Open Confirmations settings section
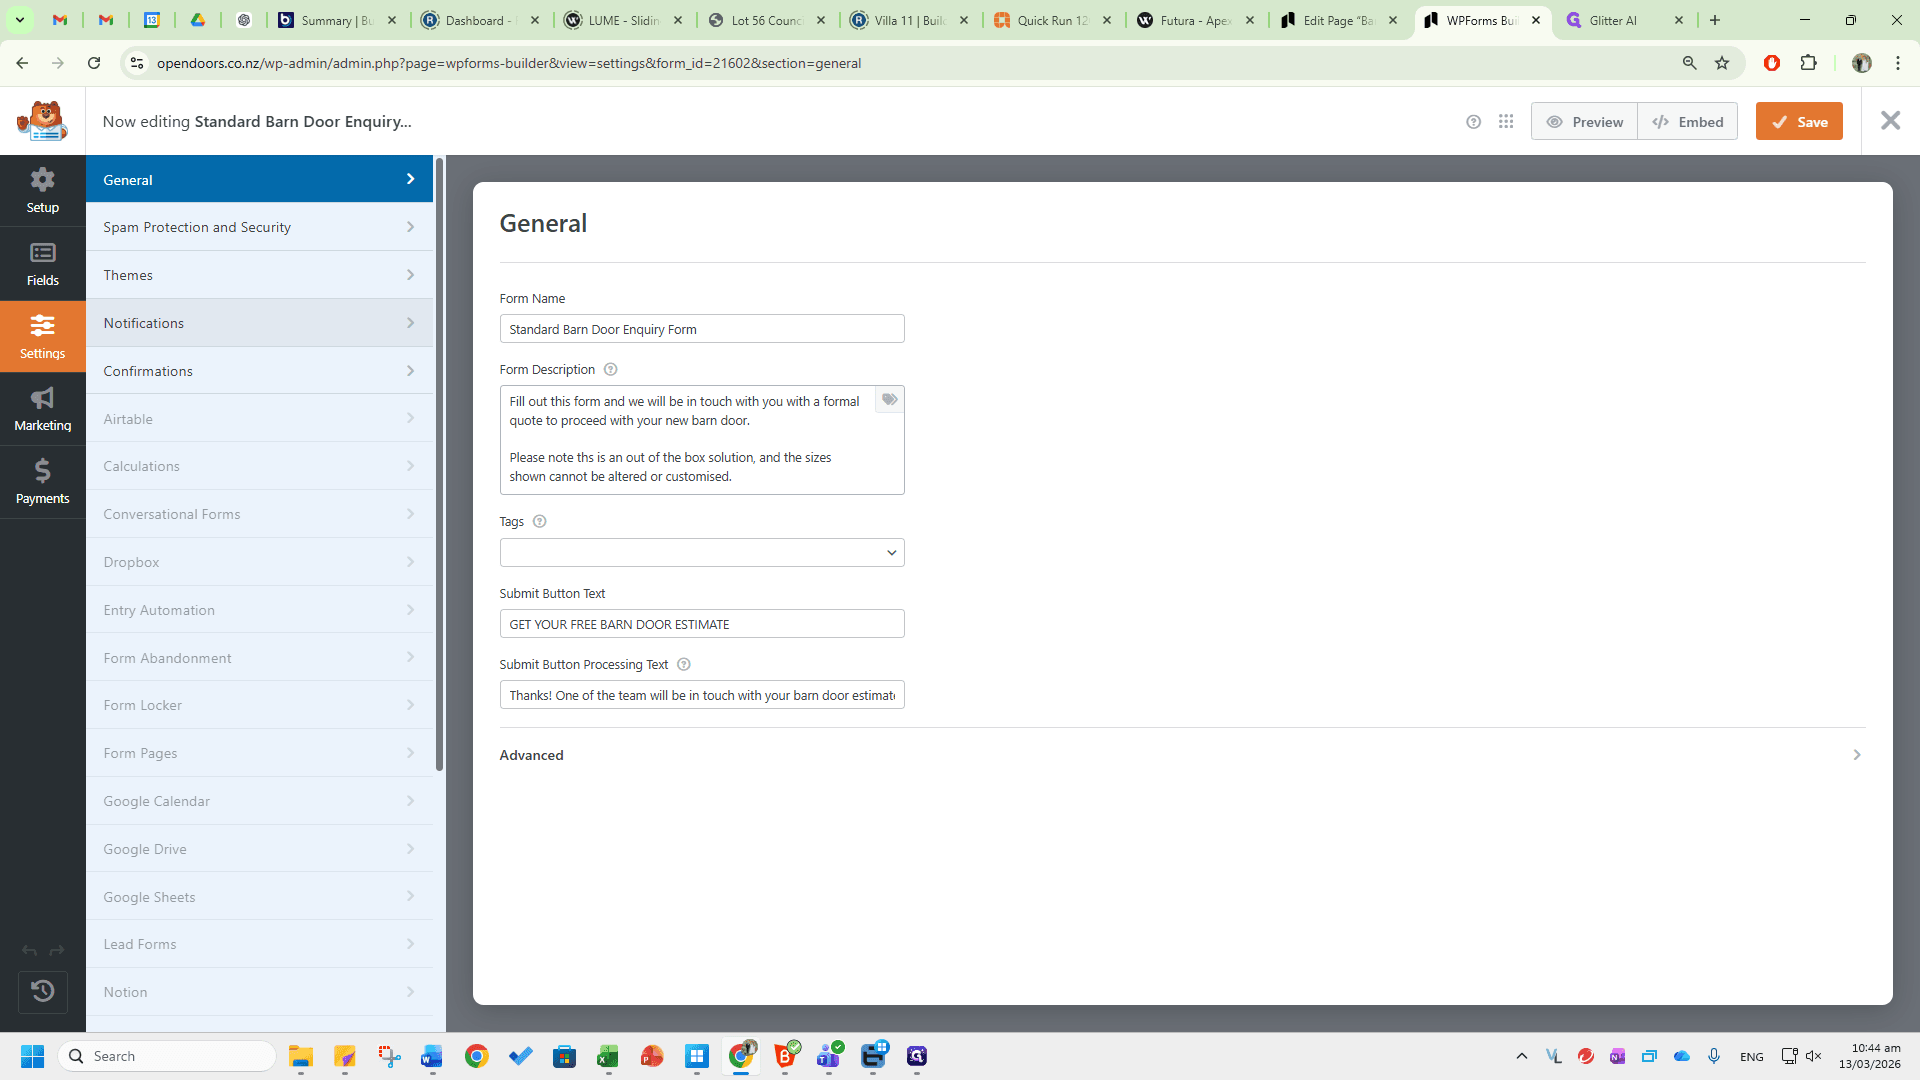Image resolution: width=1920 pixels, height=1080 pixels. (259, 371)
